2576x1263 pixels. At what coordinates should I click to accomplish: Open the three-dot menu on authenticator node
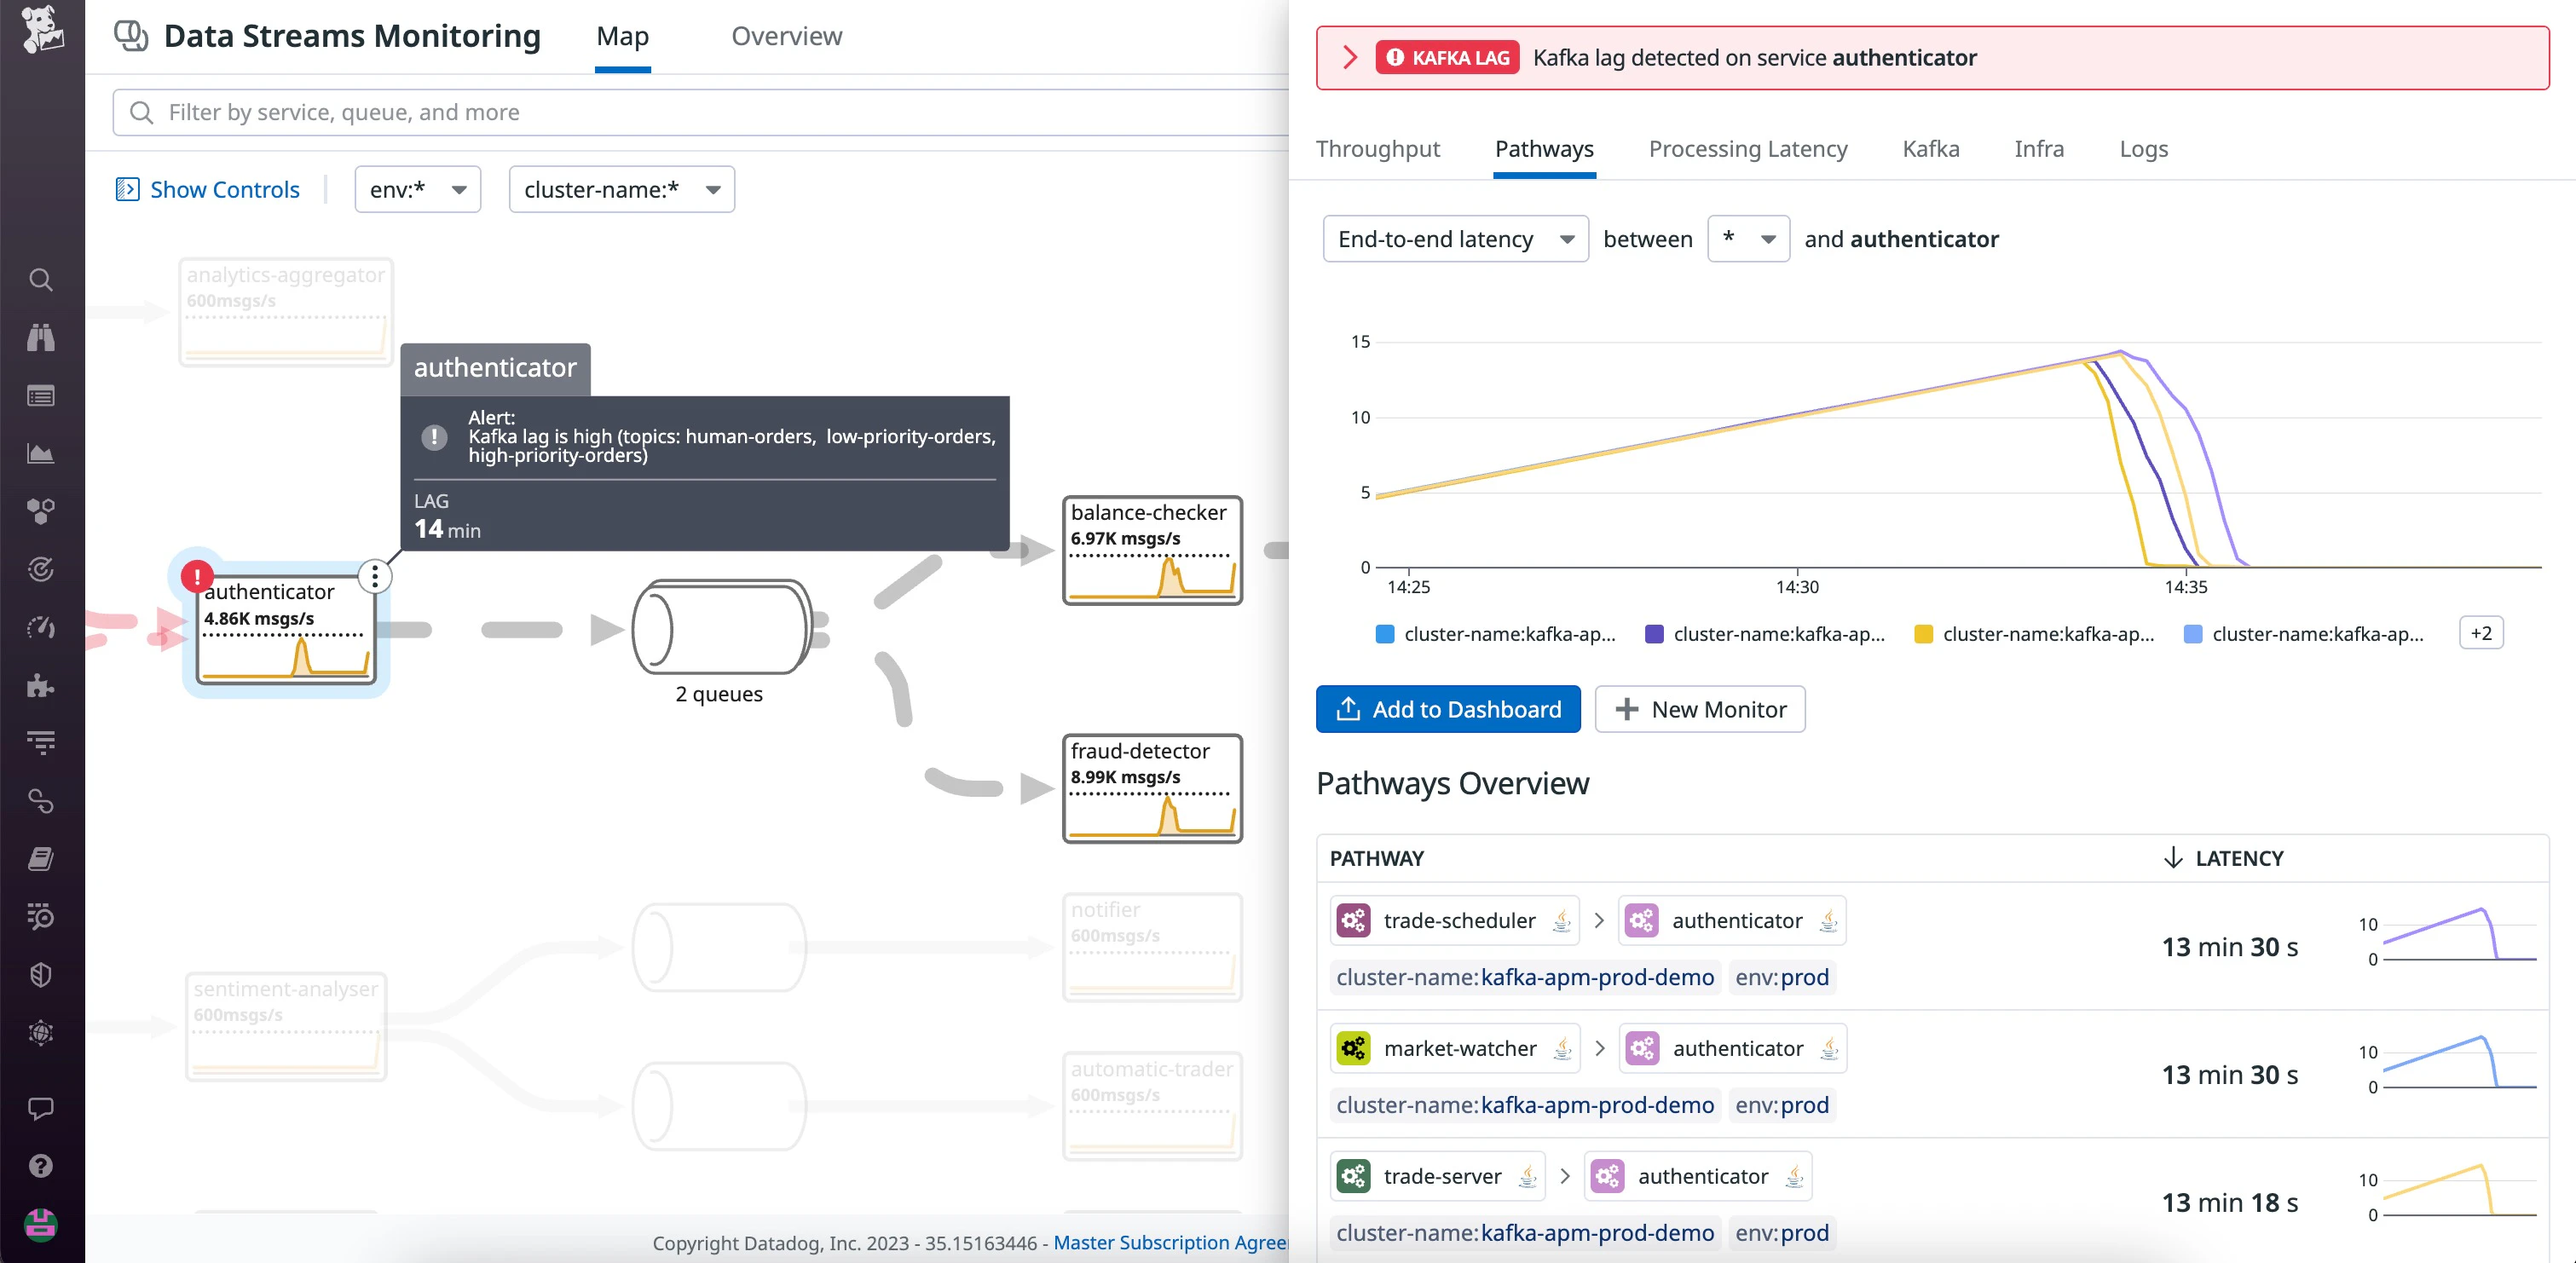click(x=374, y=576)
